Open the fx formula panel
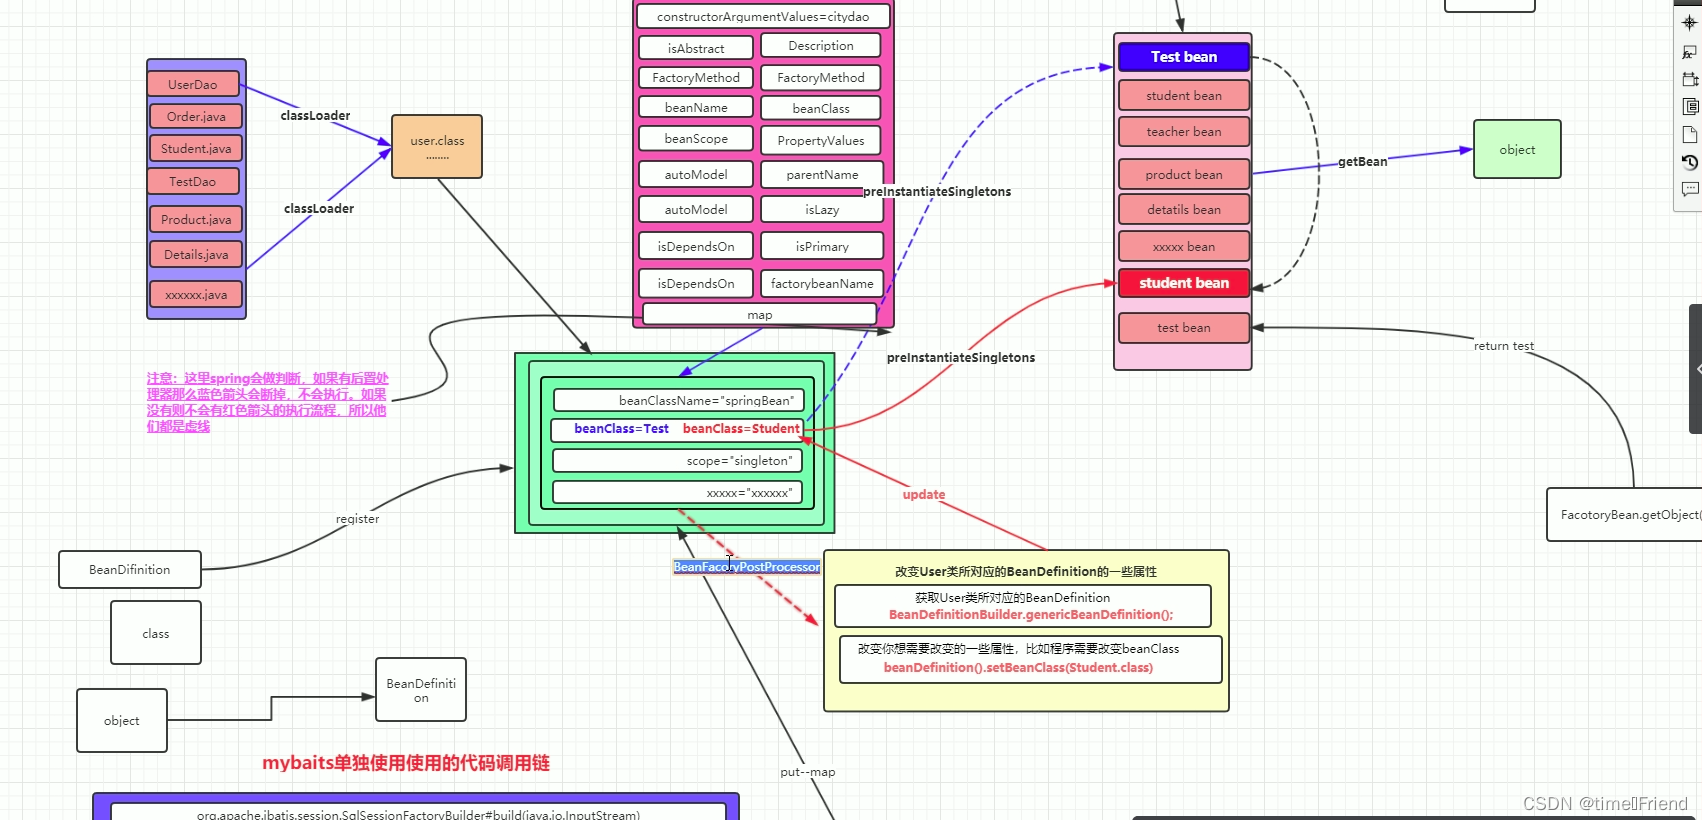Screen dimensions: 1702x820 1689,52
